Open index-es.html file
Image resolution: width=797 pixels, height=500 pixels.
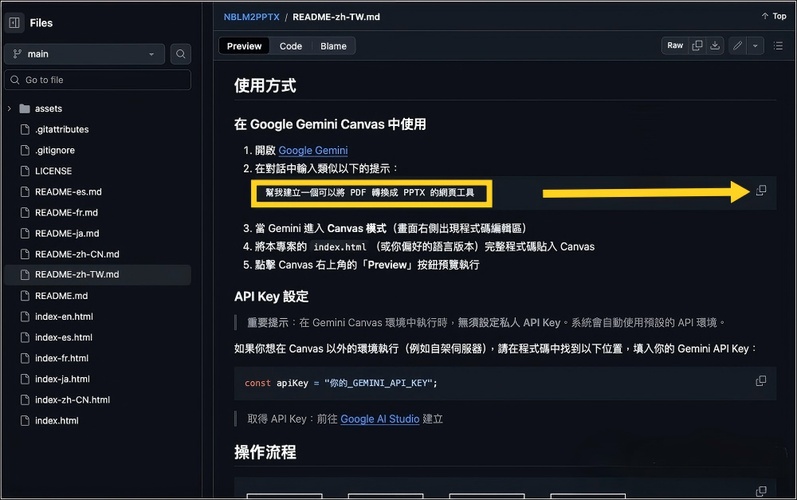coord(64,337)
